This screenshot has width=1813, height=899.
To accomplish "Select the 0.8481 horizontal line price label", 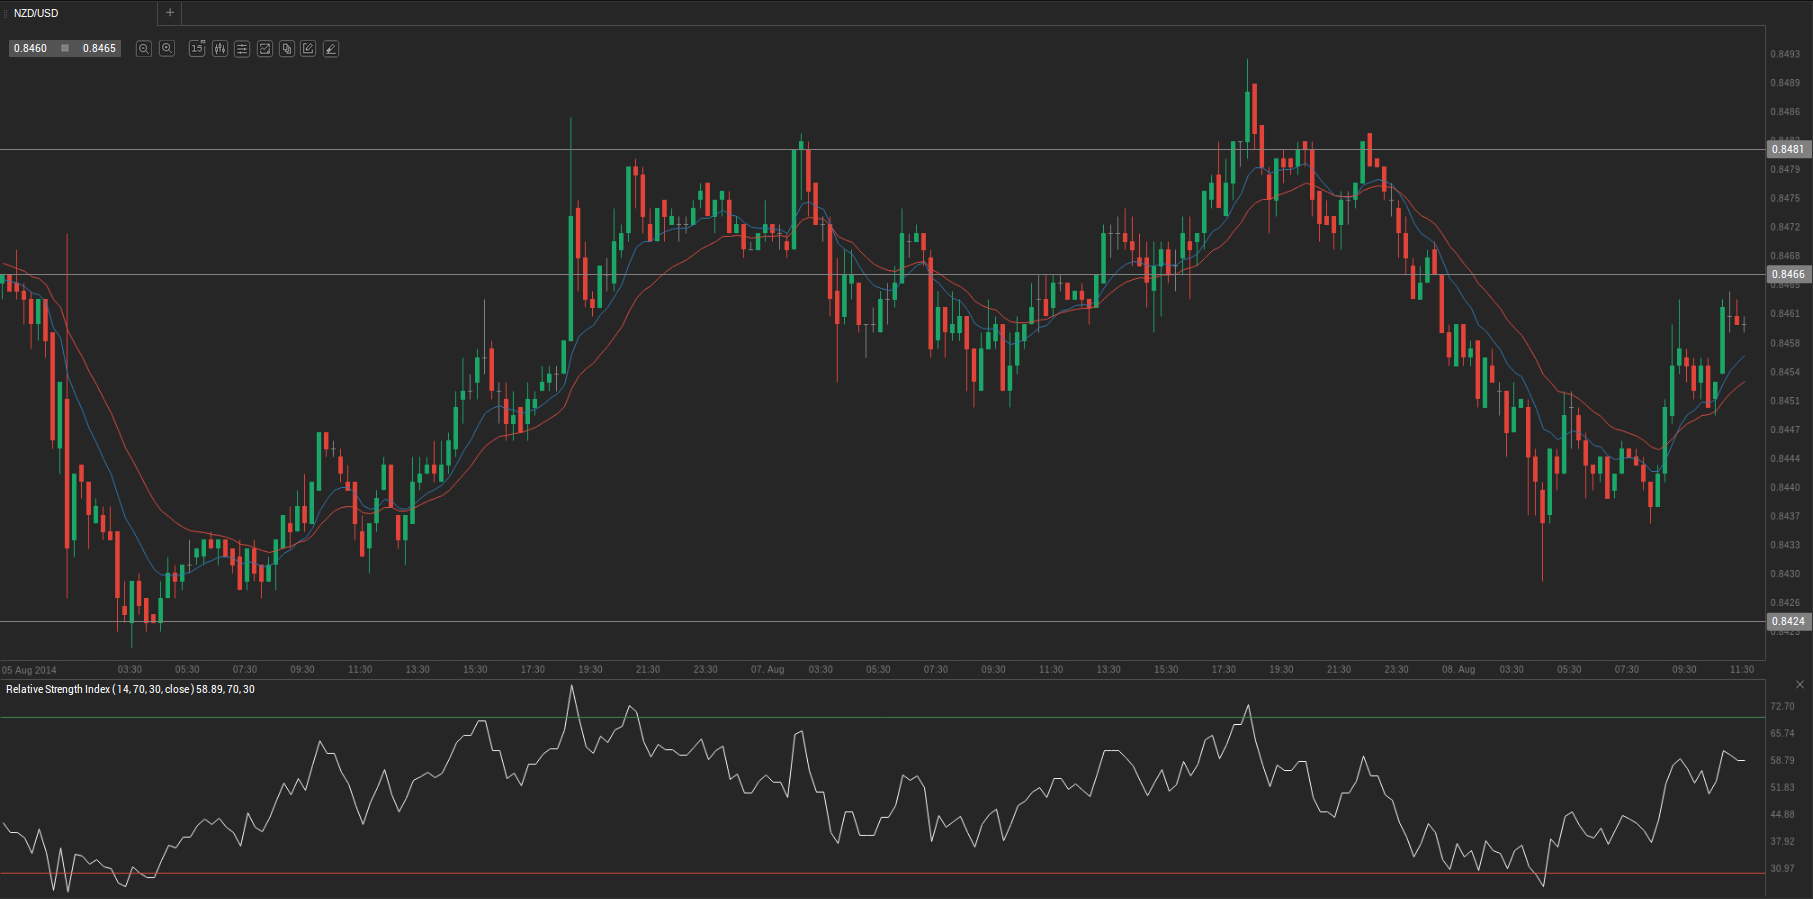I will pos(1788,149).
